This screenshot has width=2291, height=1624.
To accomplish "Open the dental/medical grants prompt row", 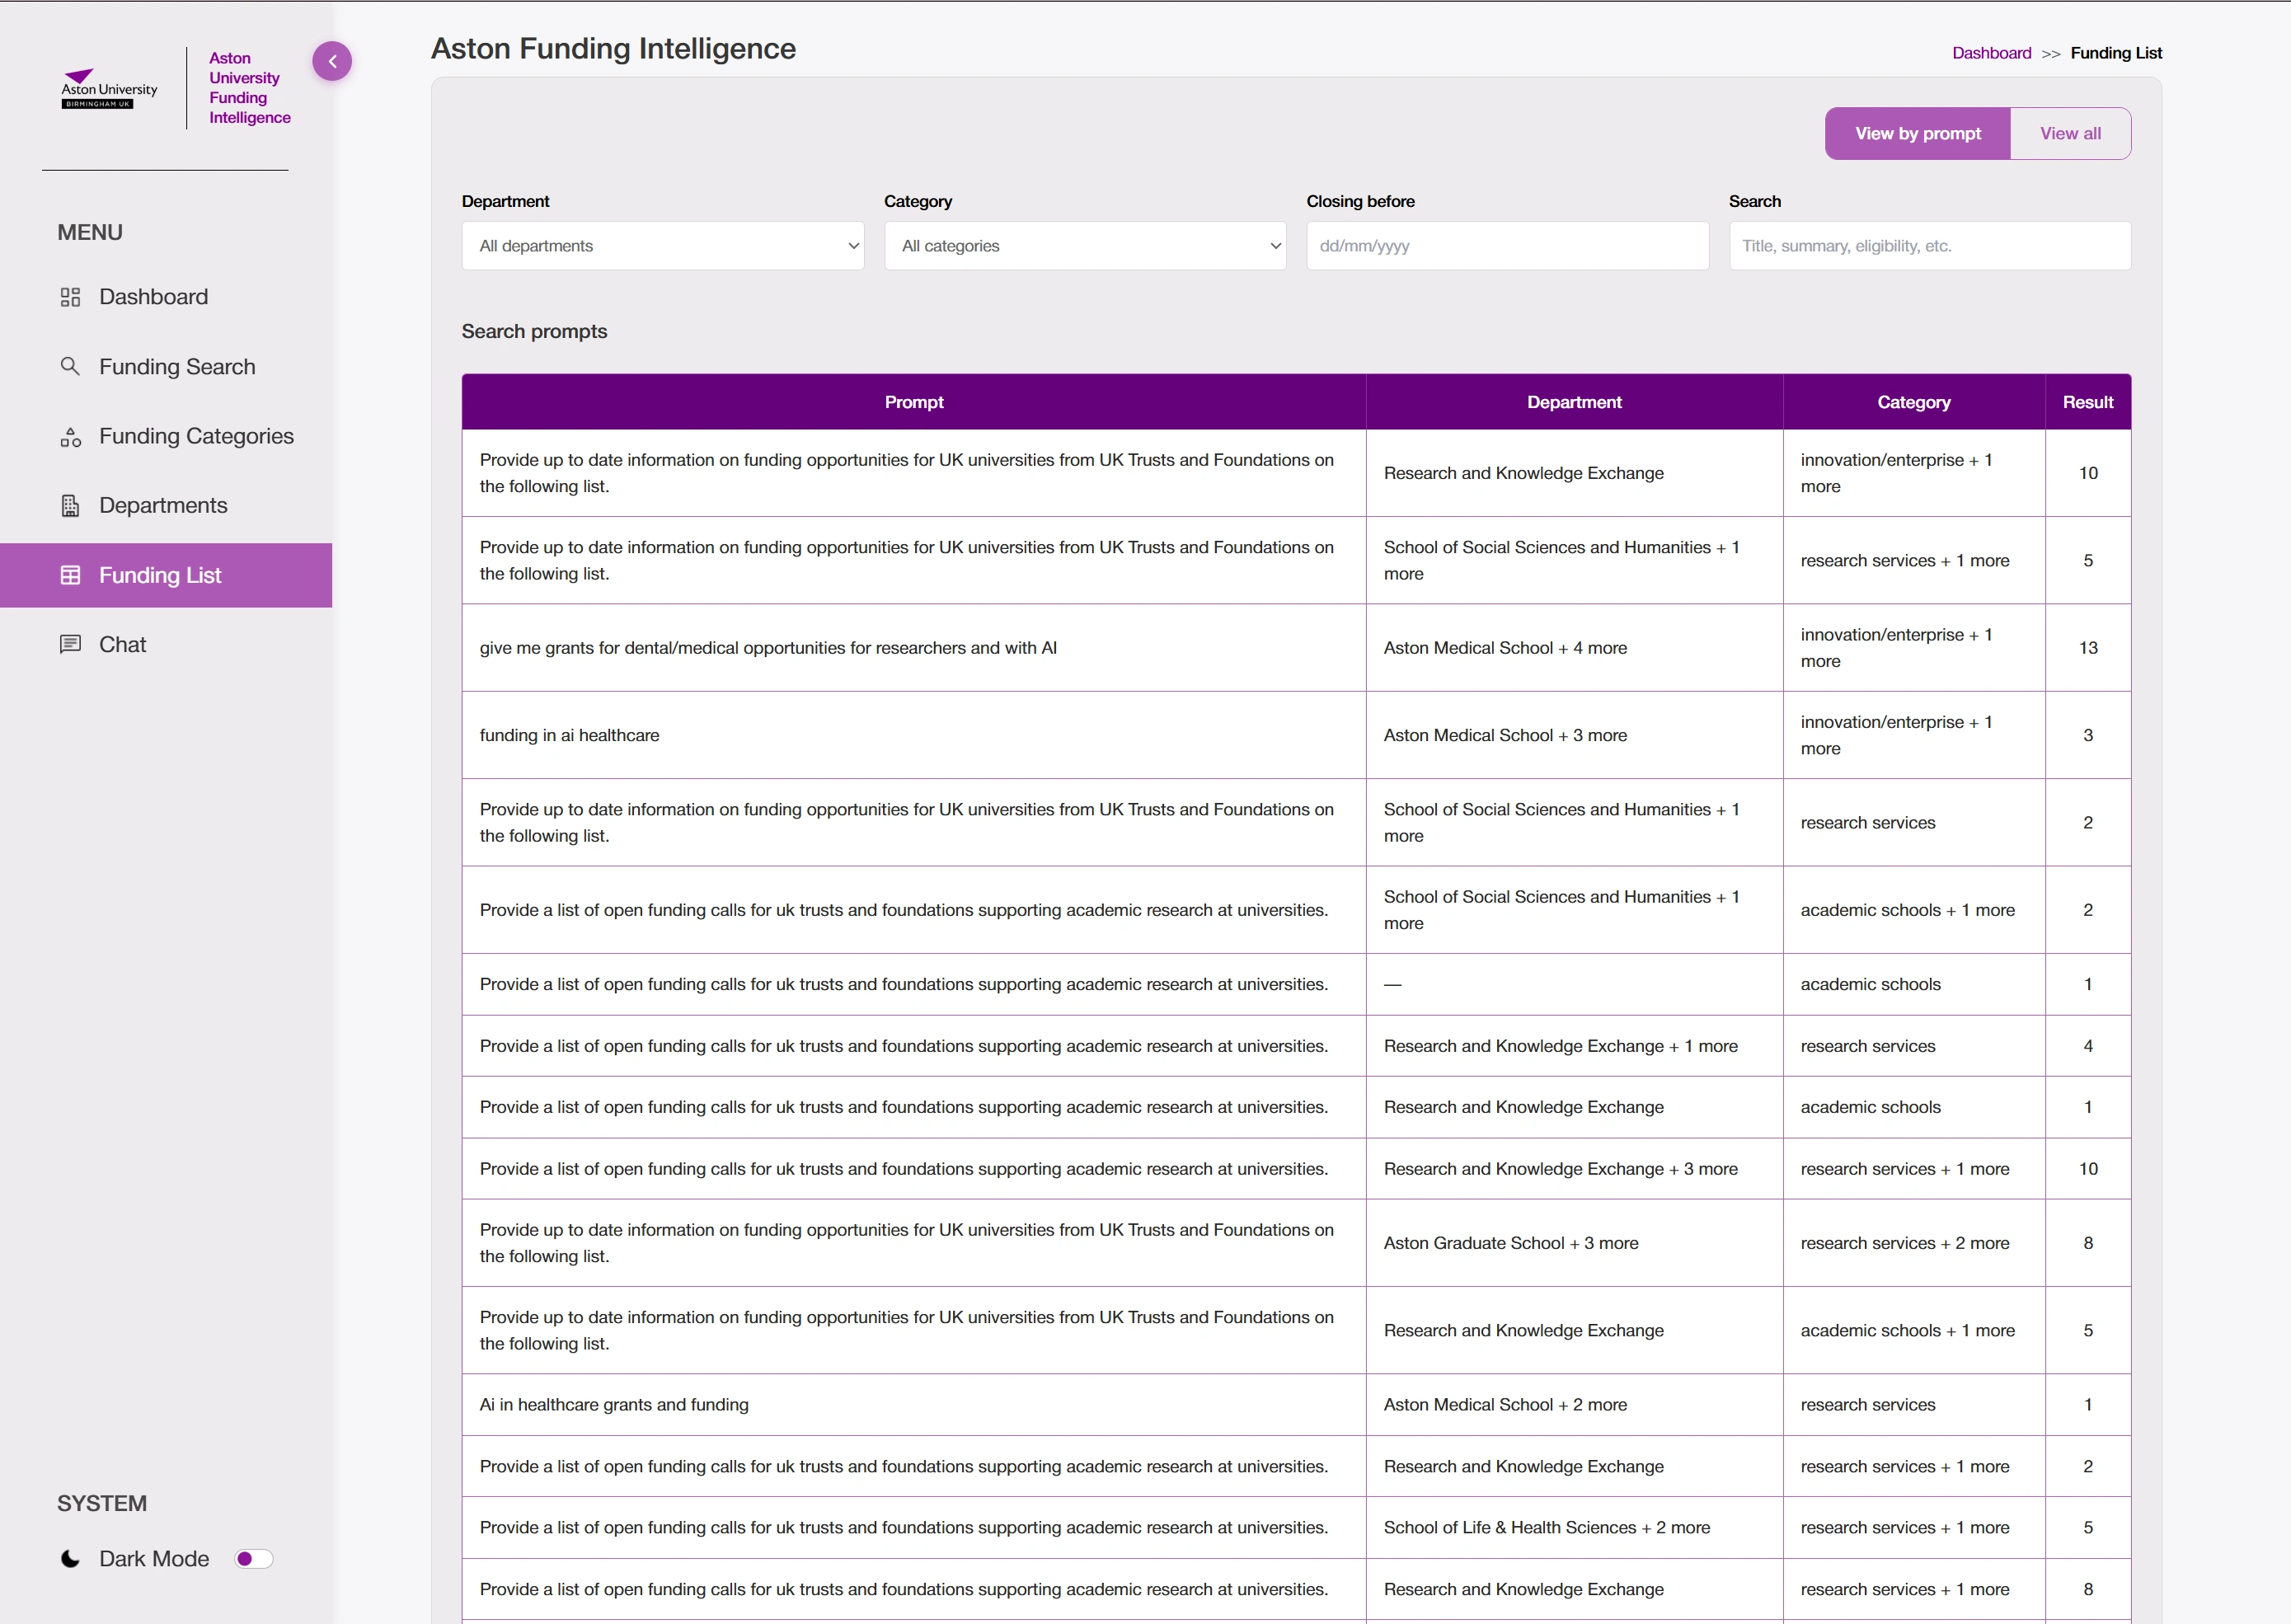I will 767,648.
